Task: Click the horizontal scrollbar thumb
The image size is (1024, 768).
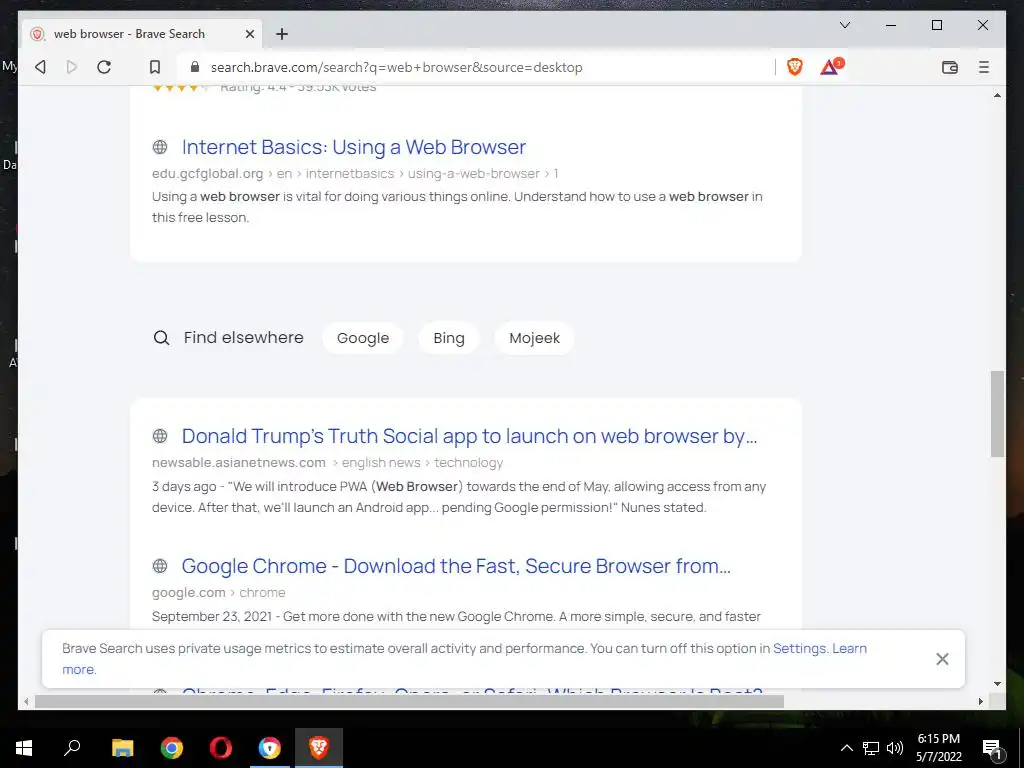Action: point(409,701)
